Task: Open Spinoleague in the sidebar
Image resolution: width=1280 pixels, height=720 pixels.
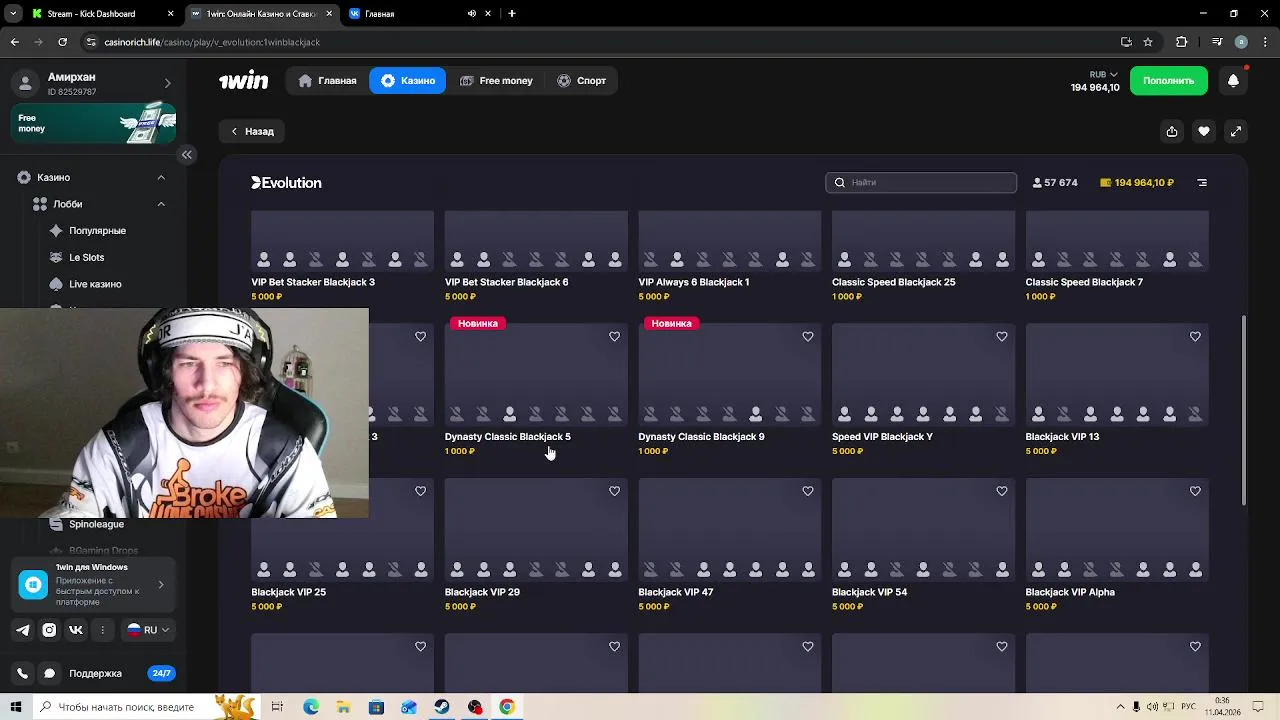Action: pos(96,524)
